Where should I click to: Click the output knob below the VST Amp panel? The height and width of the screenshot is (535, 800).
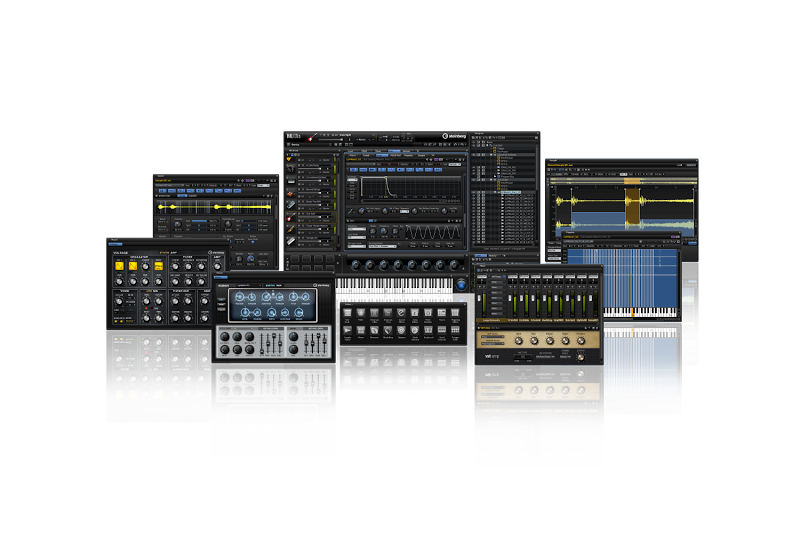click(581, 357)
